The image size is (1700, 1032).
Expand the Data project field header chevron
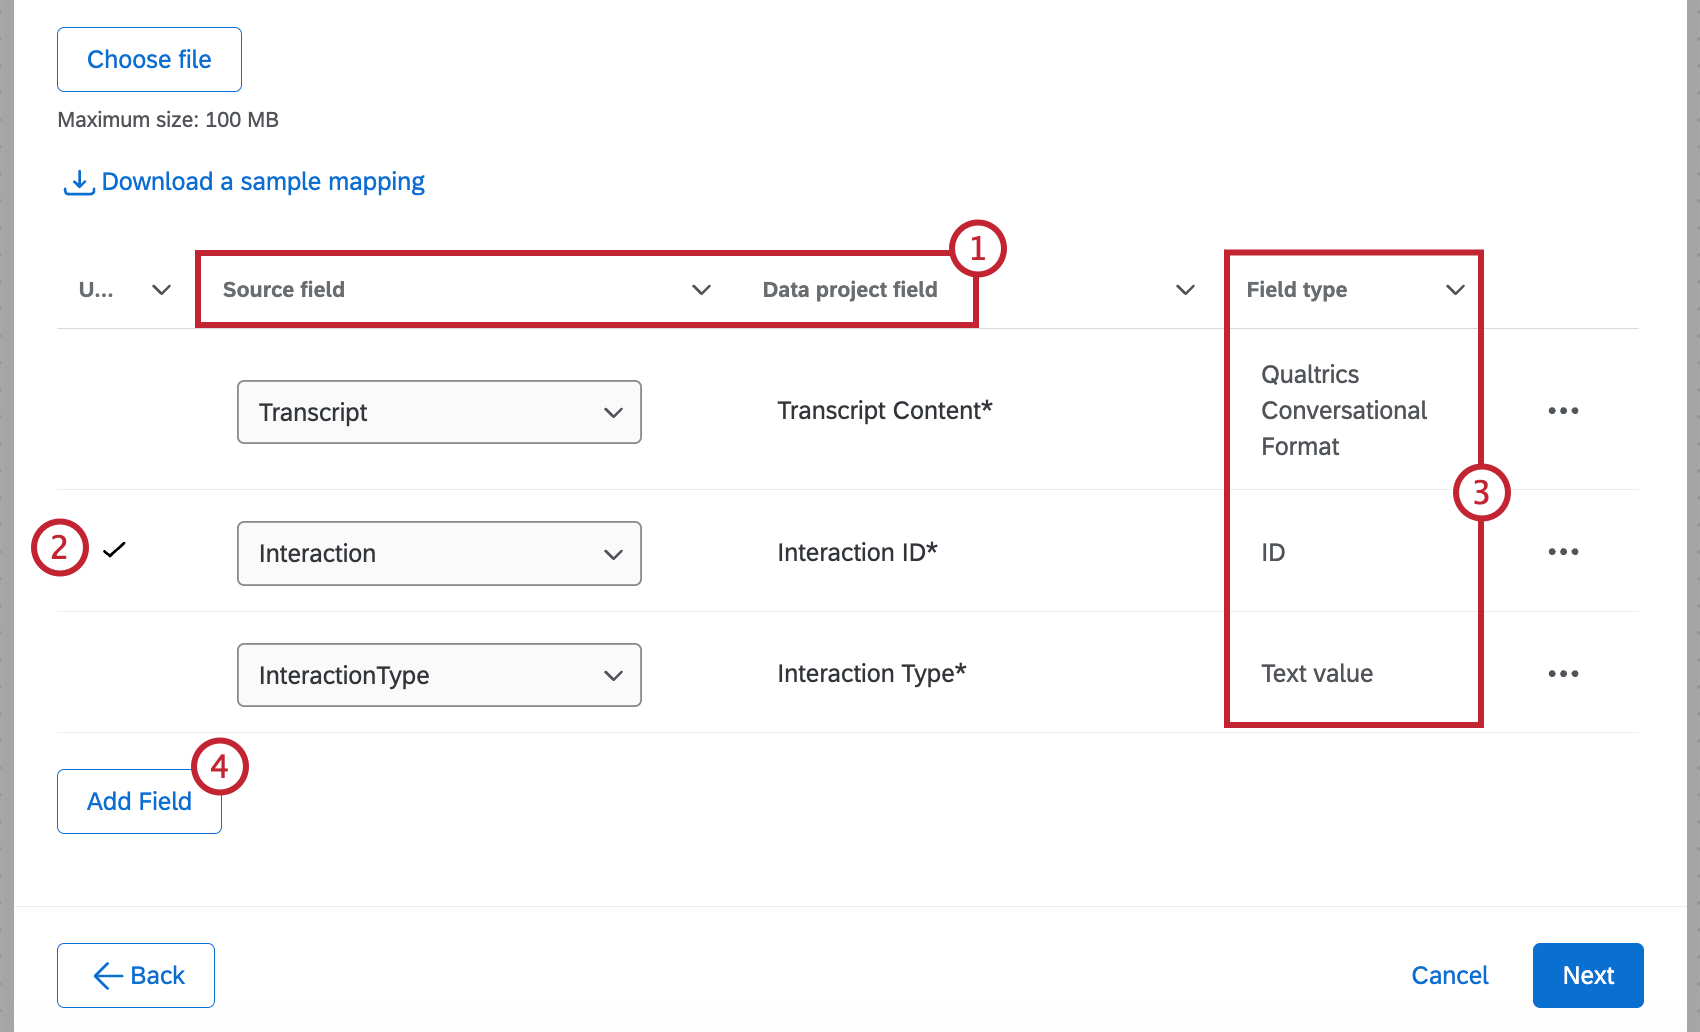pyautogui.click(x=1184, y=290)
